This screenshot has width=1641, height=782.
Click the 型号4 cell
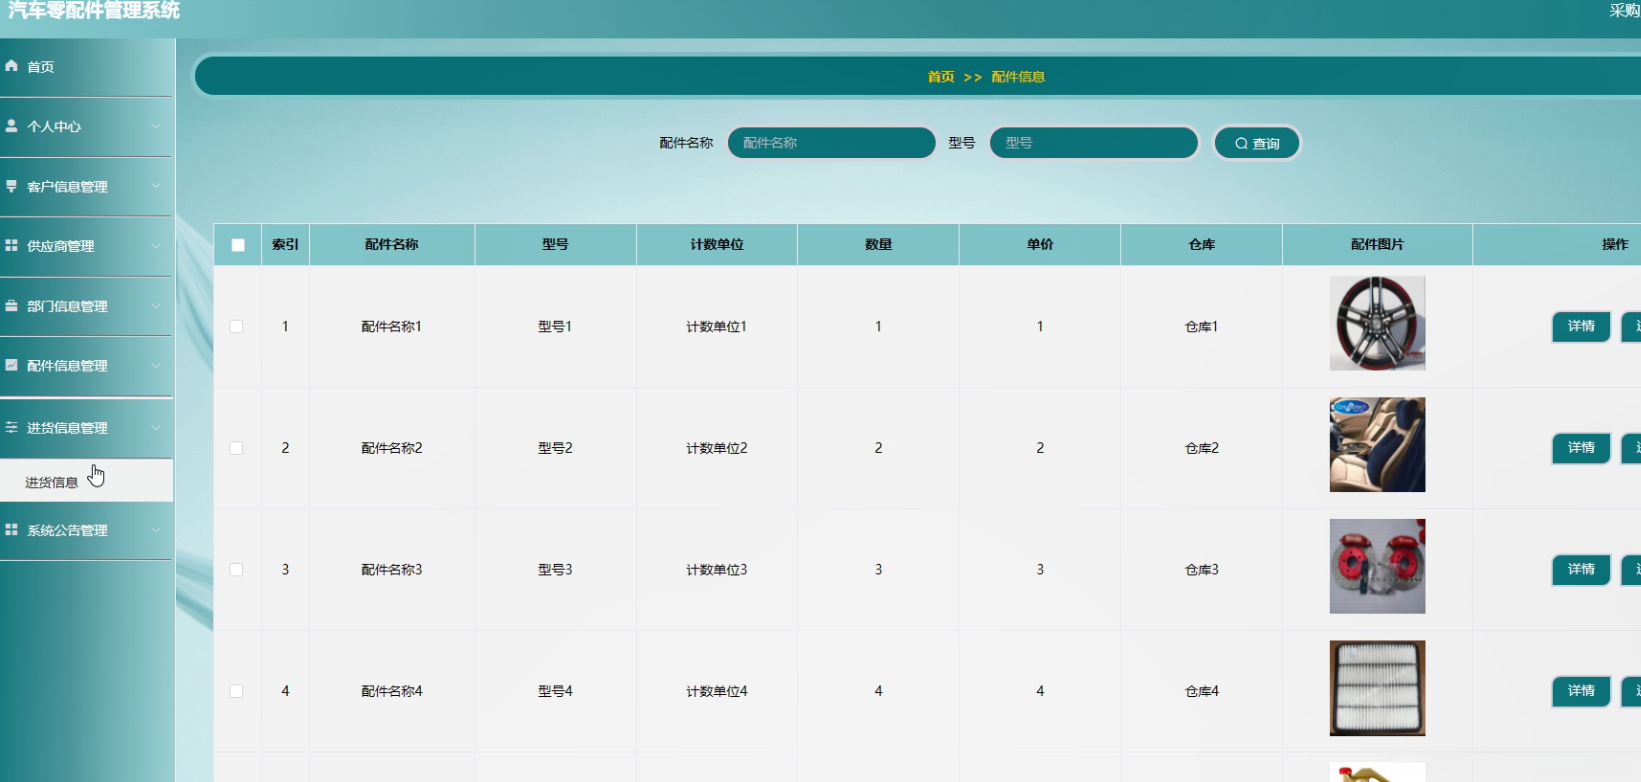click(x=555, y=691)
